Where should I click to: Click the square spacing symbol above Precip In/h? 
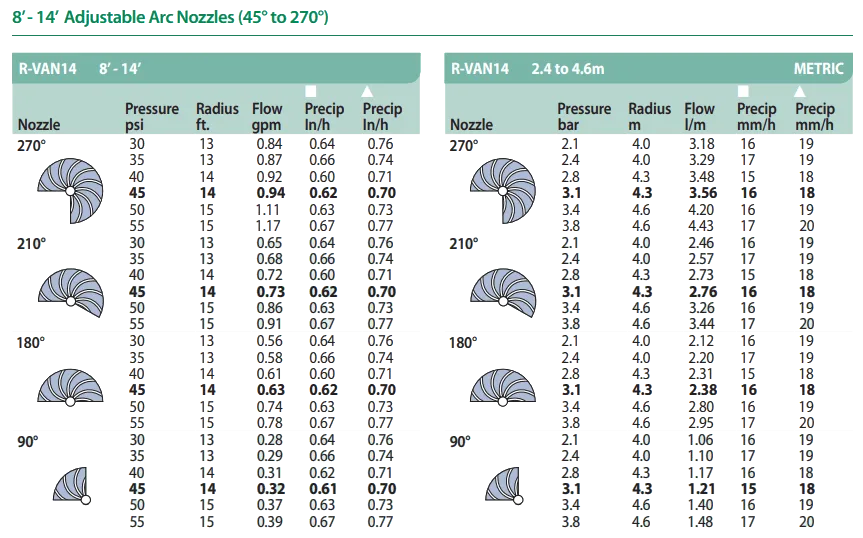coord(310,91)
